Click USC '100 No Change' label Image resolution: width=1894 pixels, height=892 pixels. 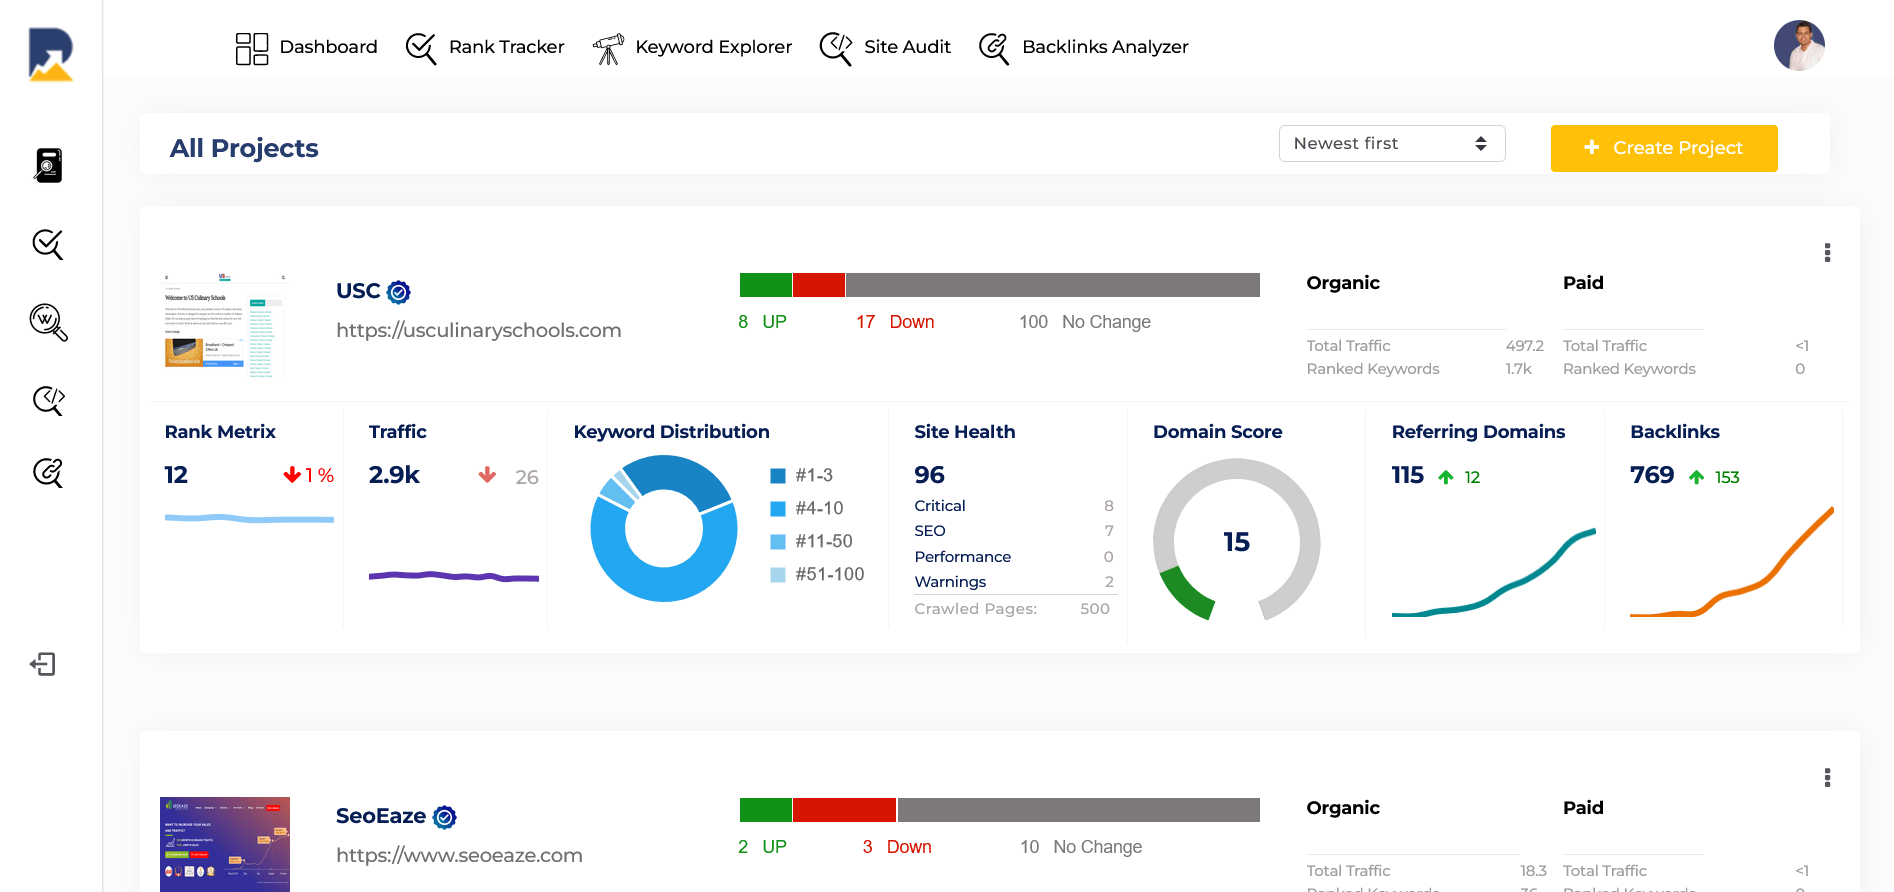(1085, 322)
